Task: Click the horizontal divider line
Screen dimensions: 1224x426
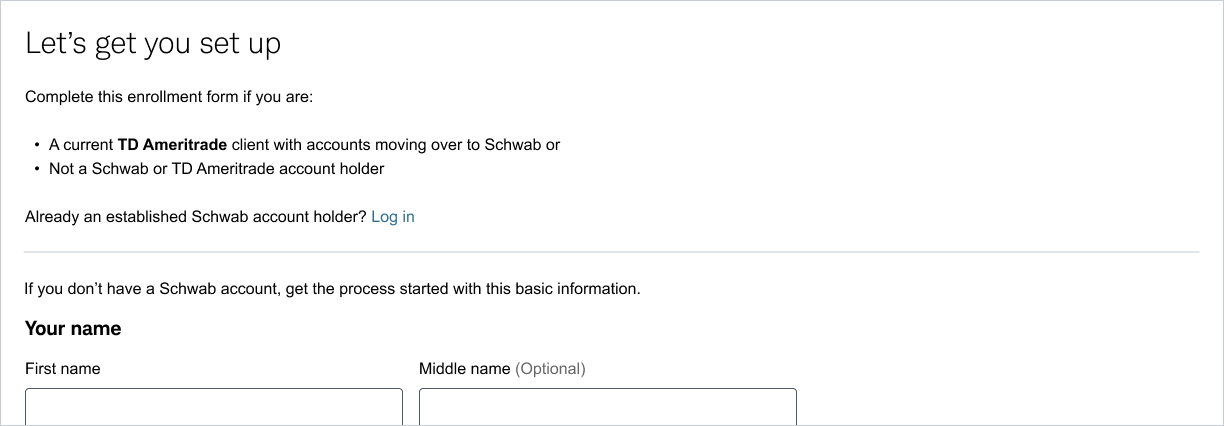Action: point(611,252)
